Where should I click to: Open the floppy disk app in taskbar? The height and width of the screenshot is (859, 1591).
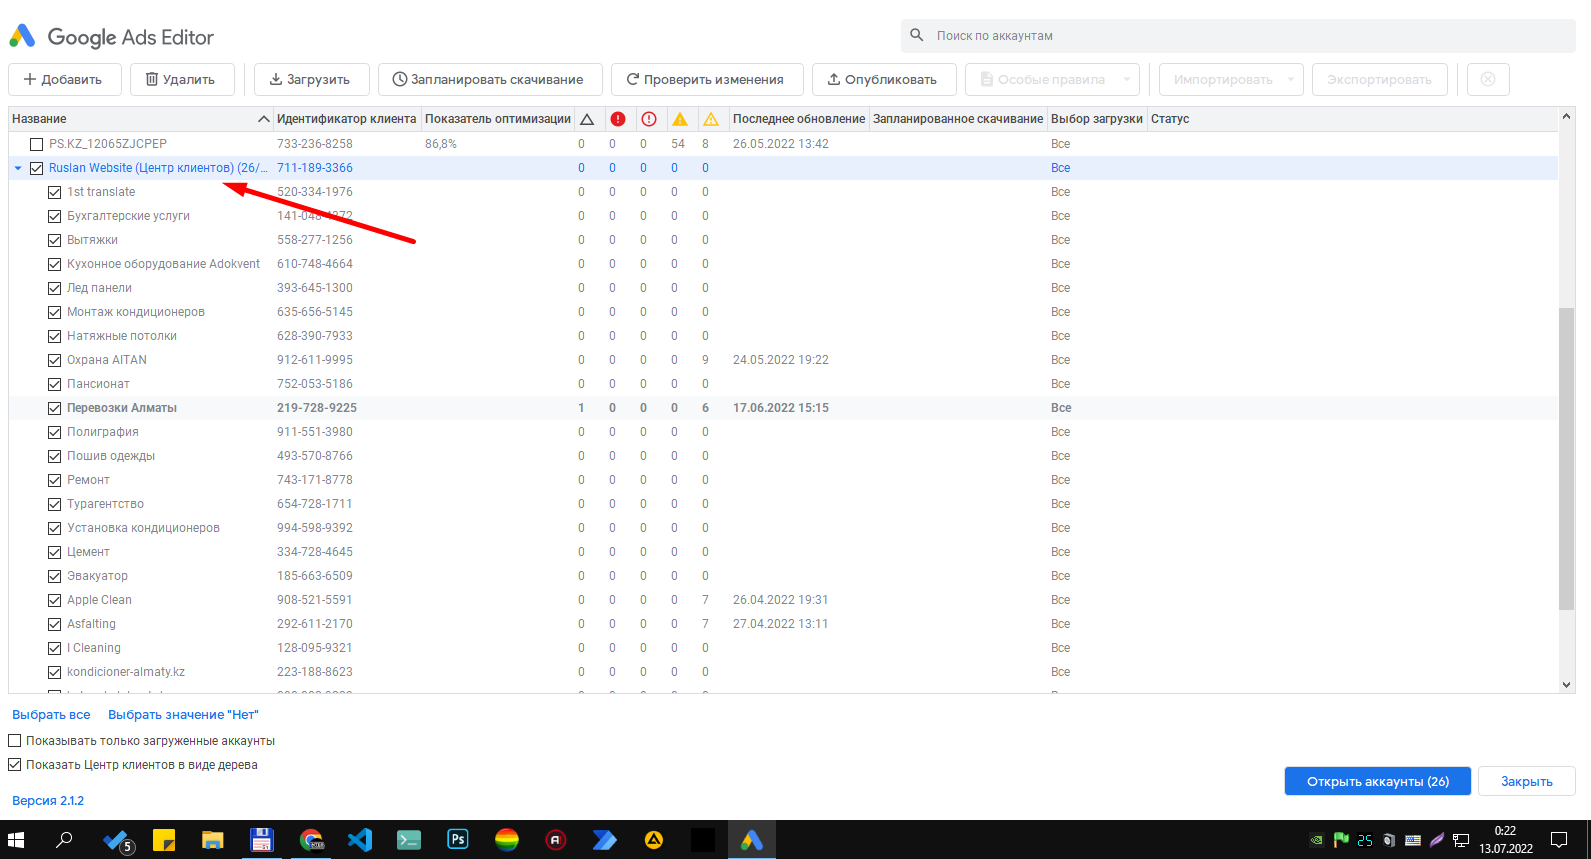coord(262,840)
